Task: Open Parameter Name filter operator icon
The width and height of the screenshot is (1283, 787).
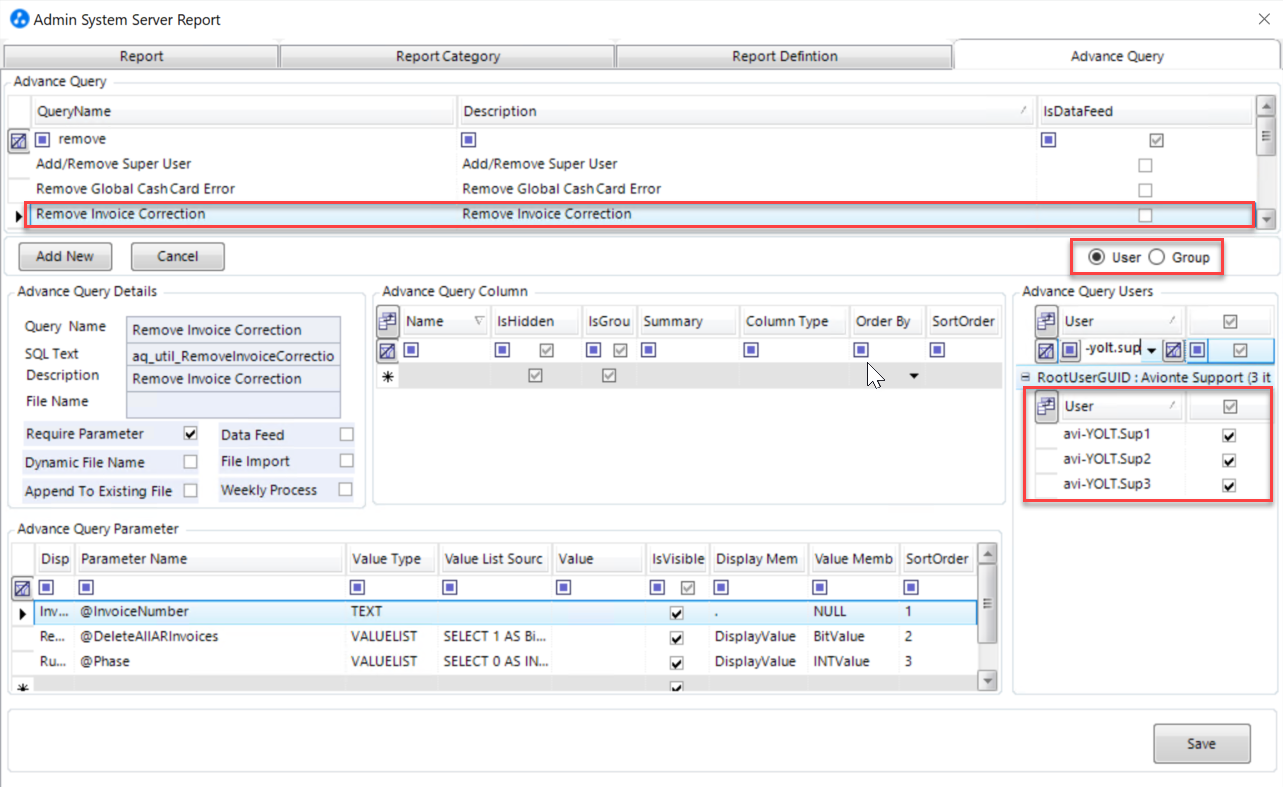Action: point(86,588)
